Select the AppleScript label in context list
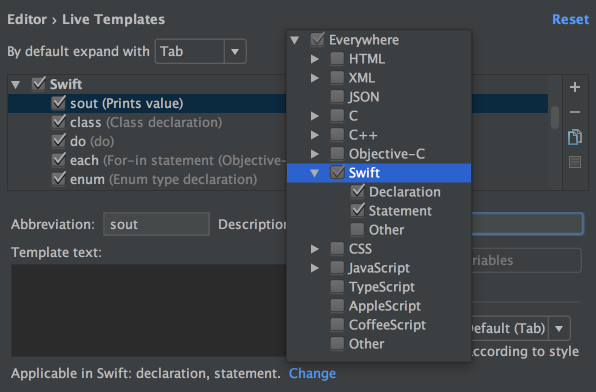The image size is (596, 392). pos(385,306)
